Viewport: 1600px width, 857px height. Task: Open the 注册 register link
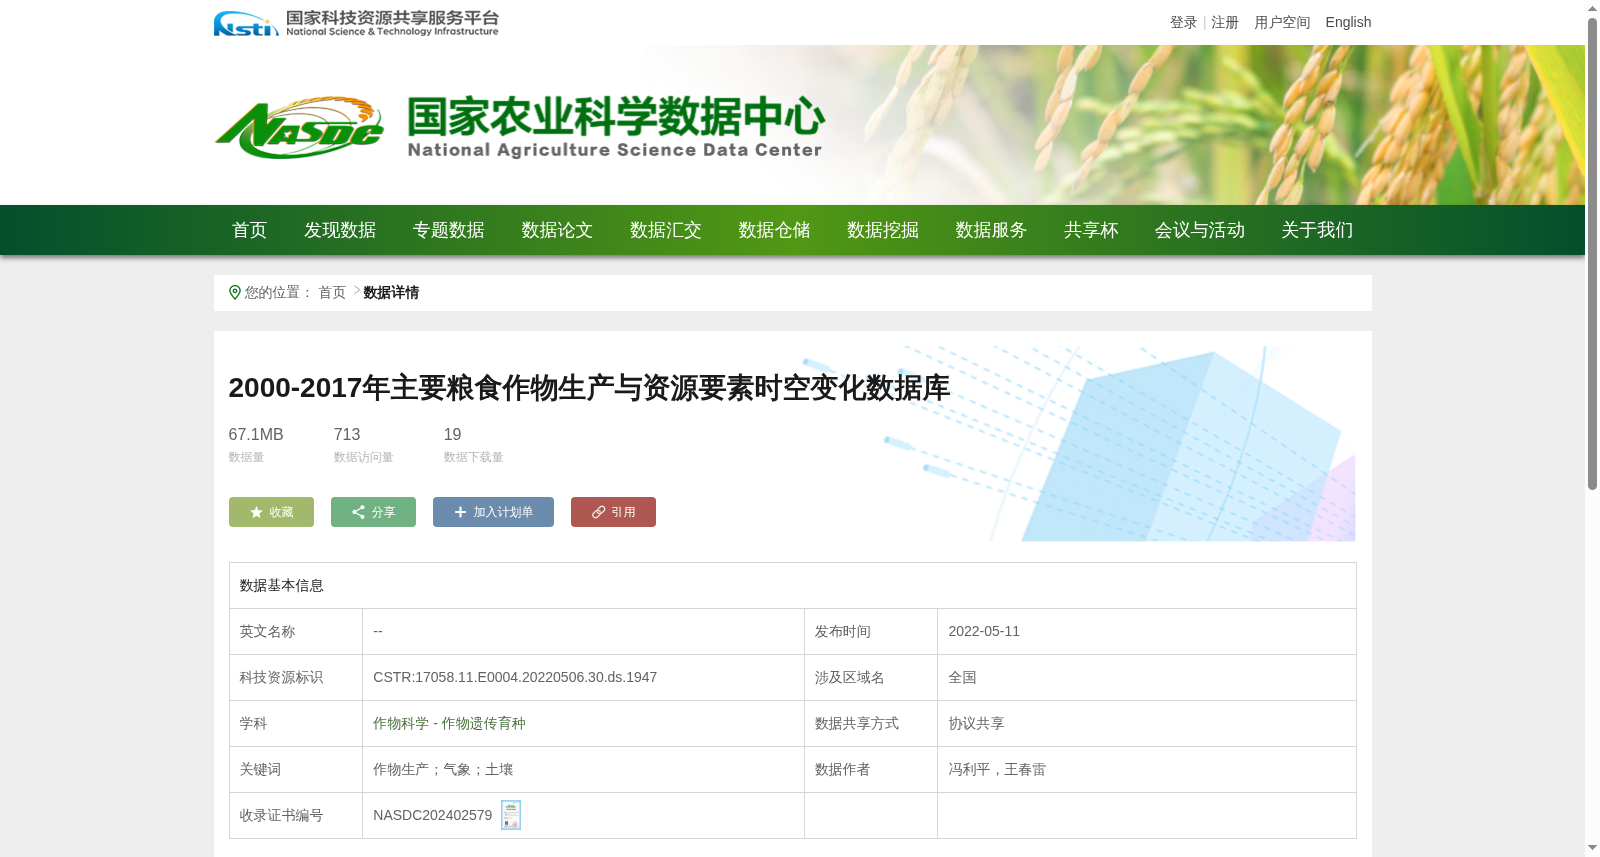point(1225,22)
